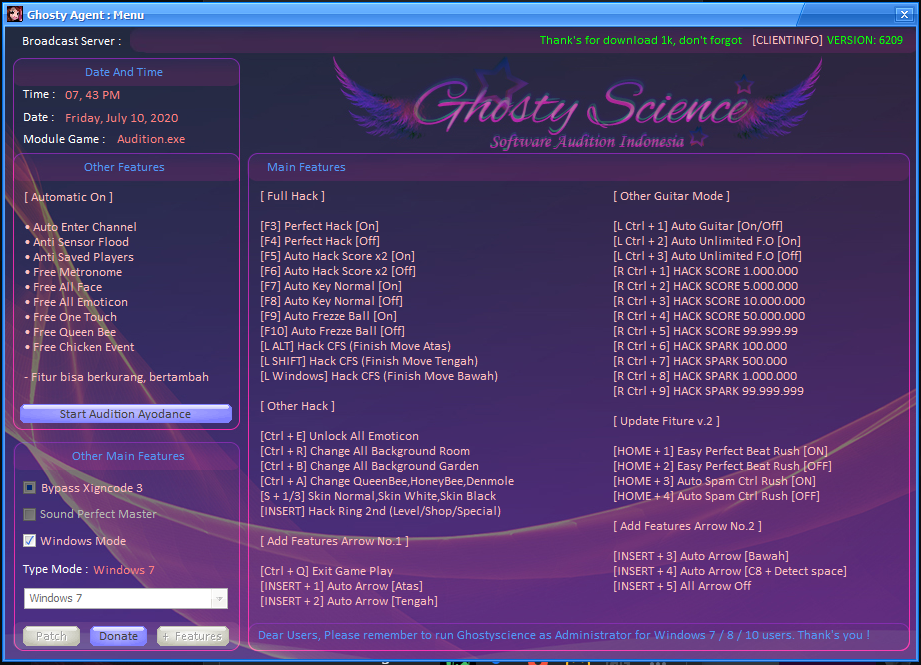
Task: Click the Broadcast Server message text
Action: point(641,40)
